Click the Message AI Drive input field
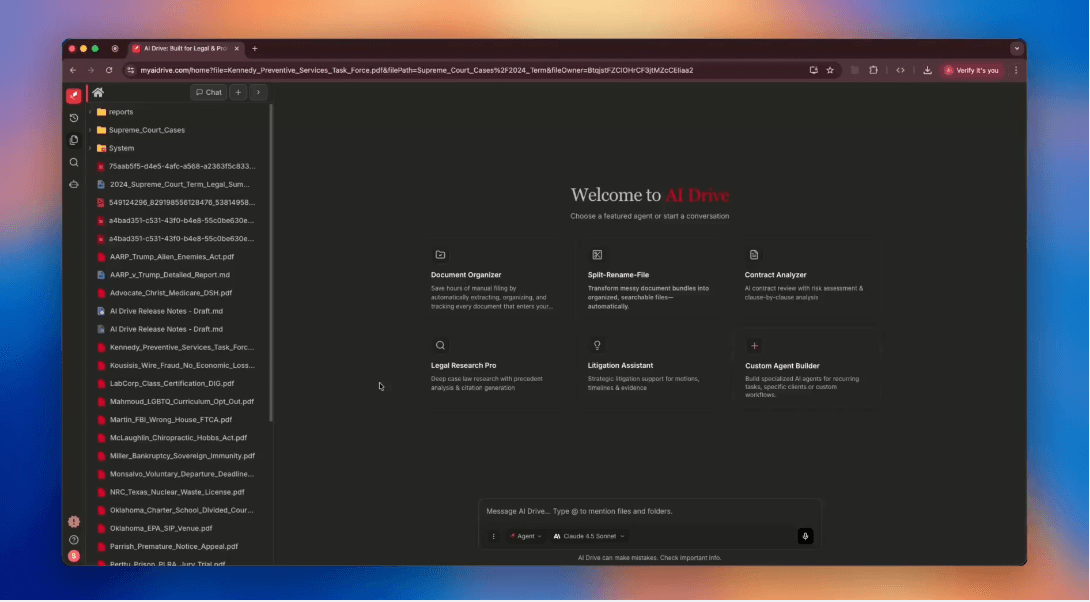This screenshot has width=1090, height=602. pos(650,511)
